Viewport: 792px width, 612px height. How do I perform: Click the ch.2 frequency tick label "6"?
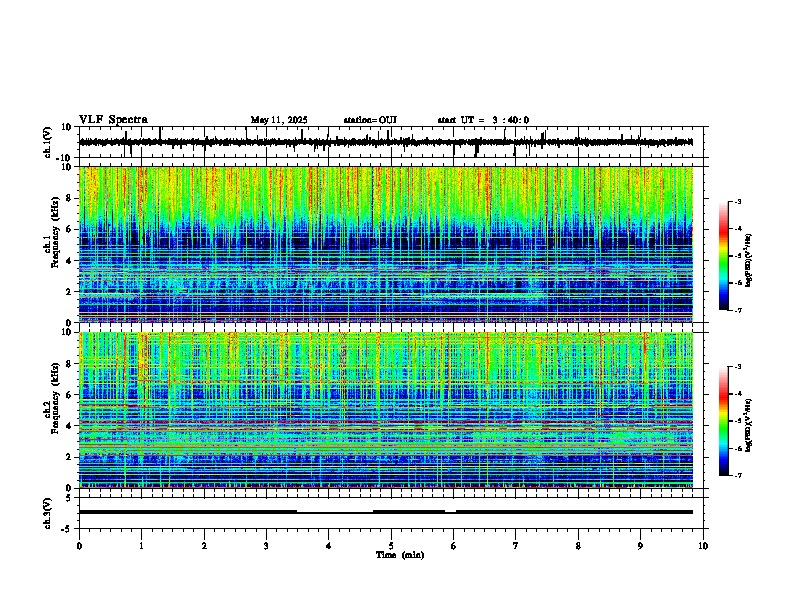[70, 395]
